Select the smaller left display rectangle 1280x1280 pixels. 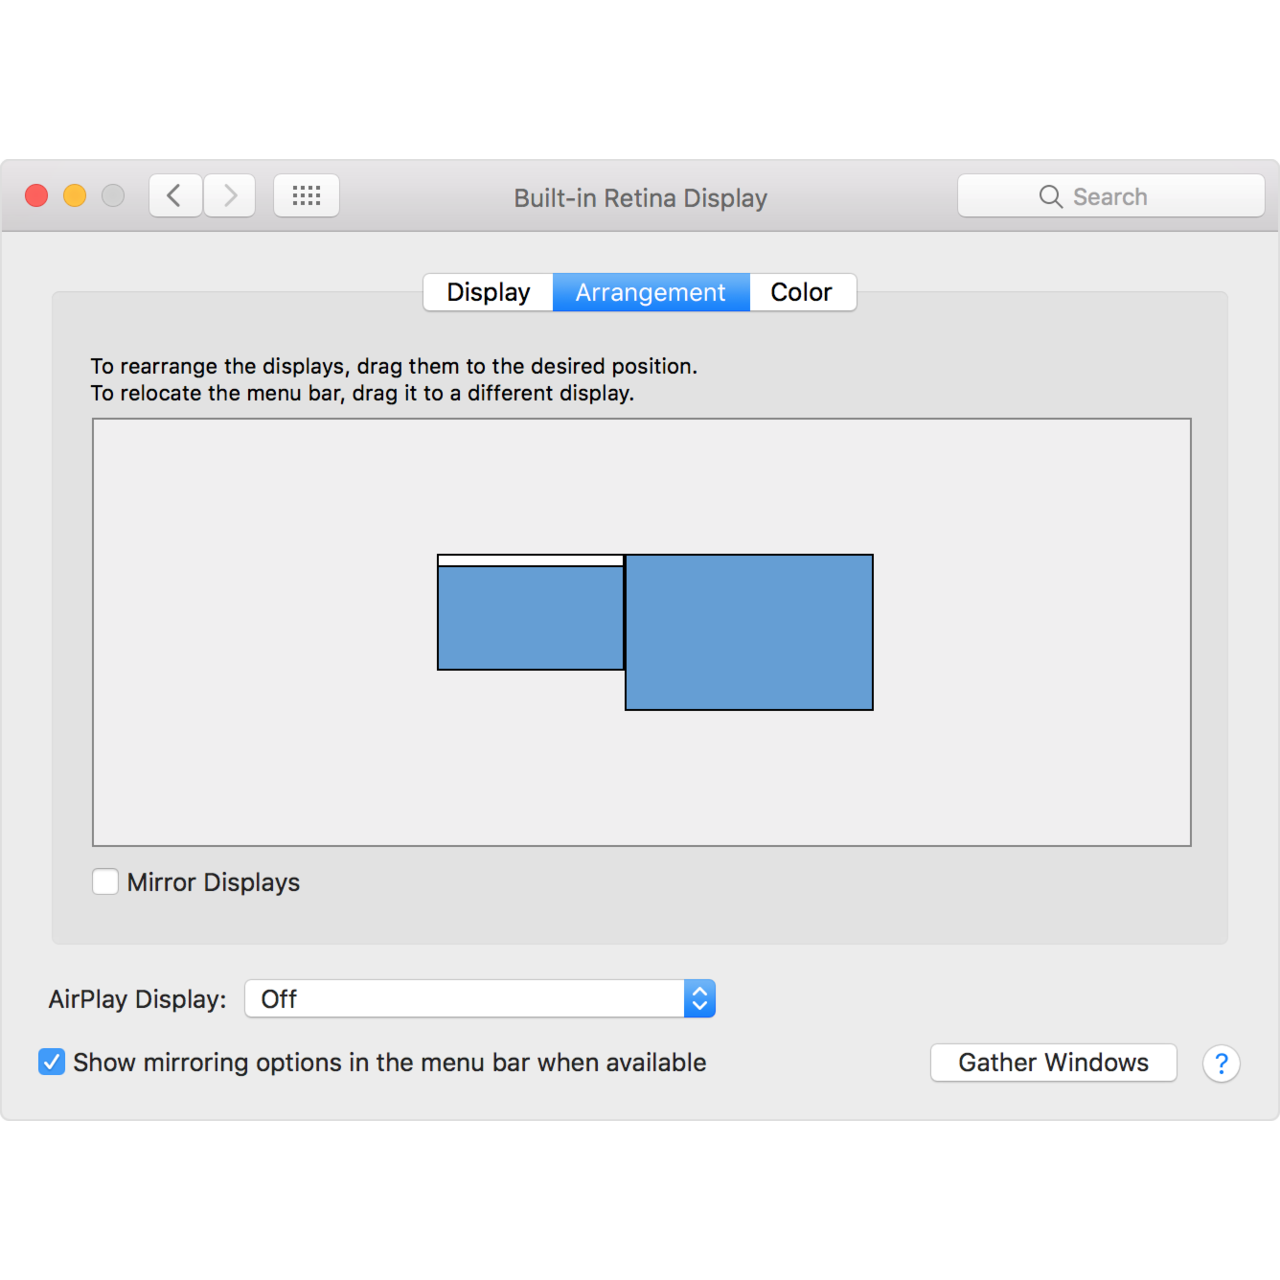click(530, 618)
